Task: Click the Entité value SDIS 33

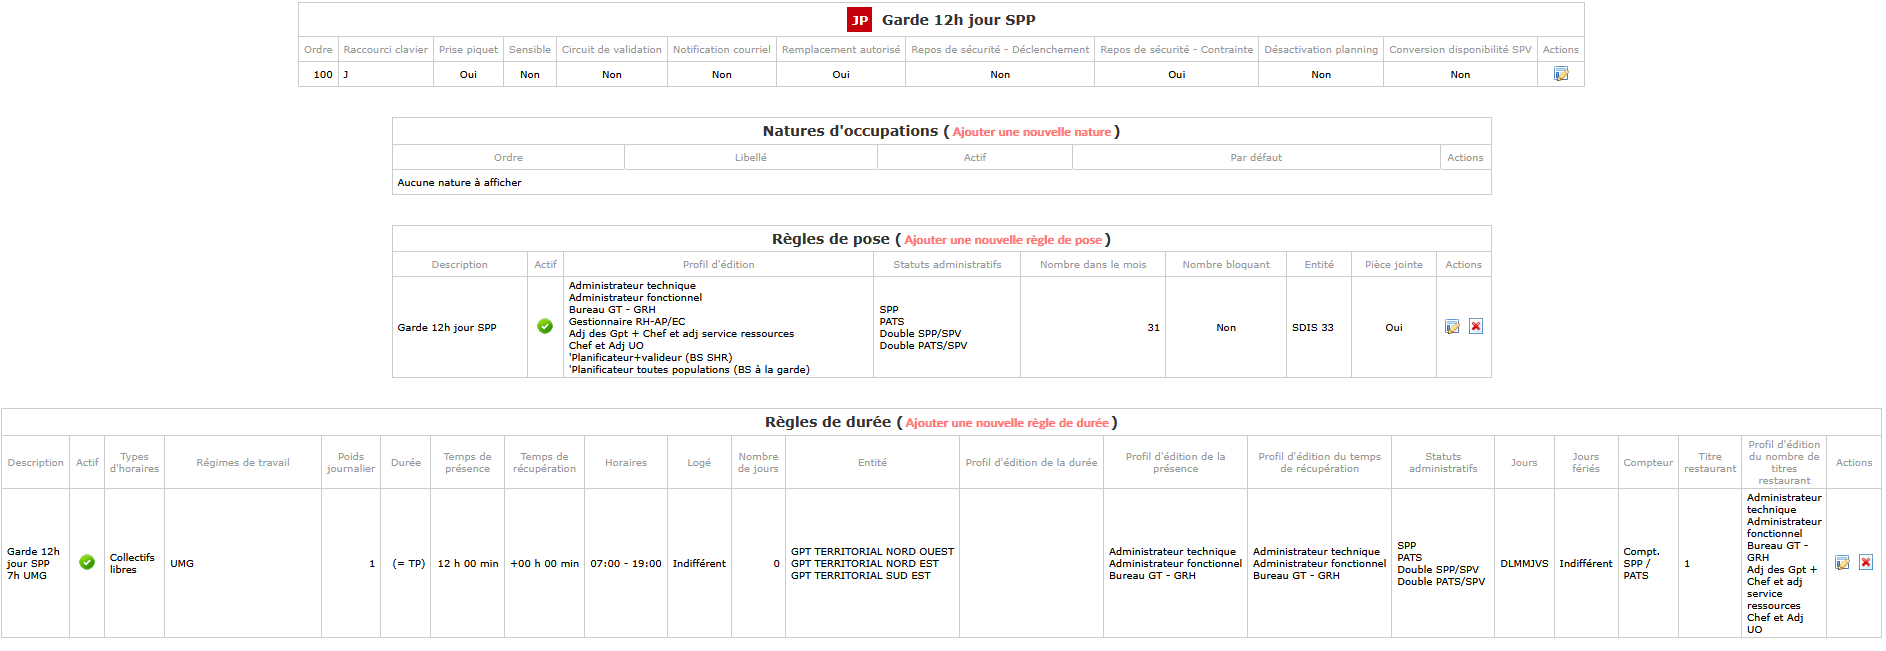Action: [x=1313, y=328]
